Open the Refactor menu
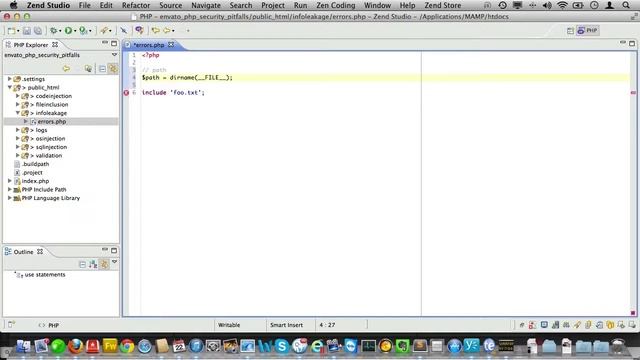Viewport: 640px width, 360px height. [136, 5]
